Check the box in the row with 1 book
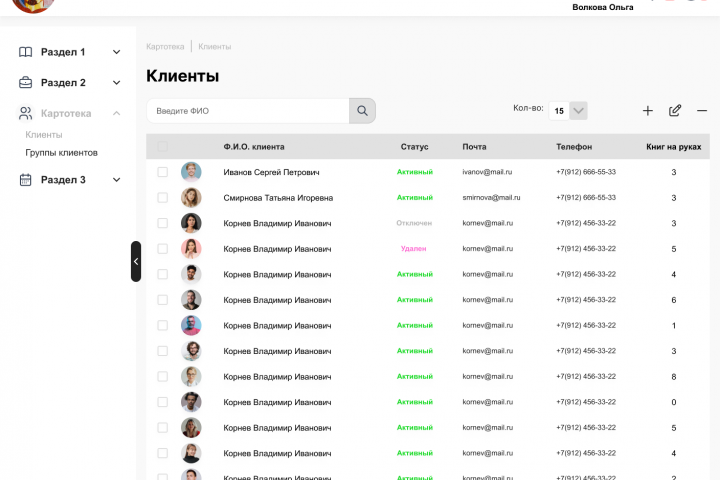This screenshot has width=720, height=480. click(163, 325)
